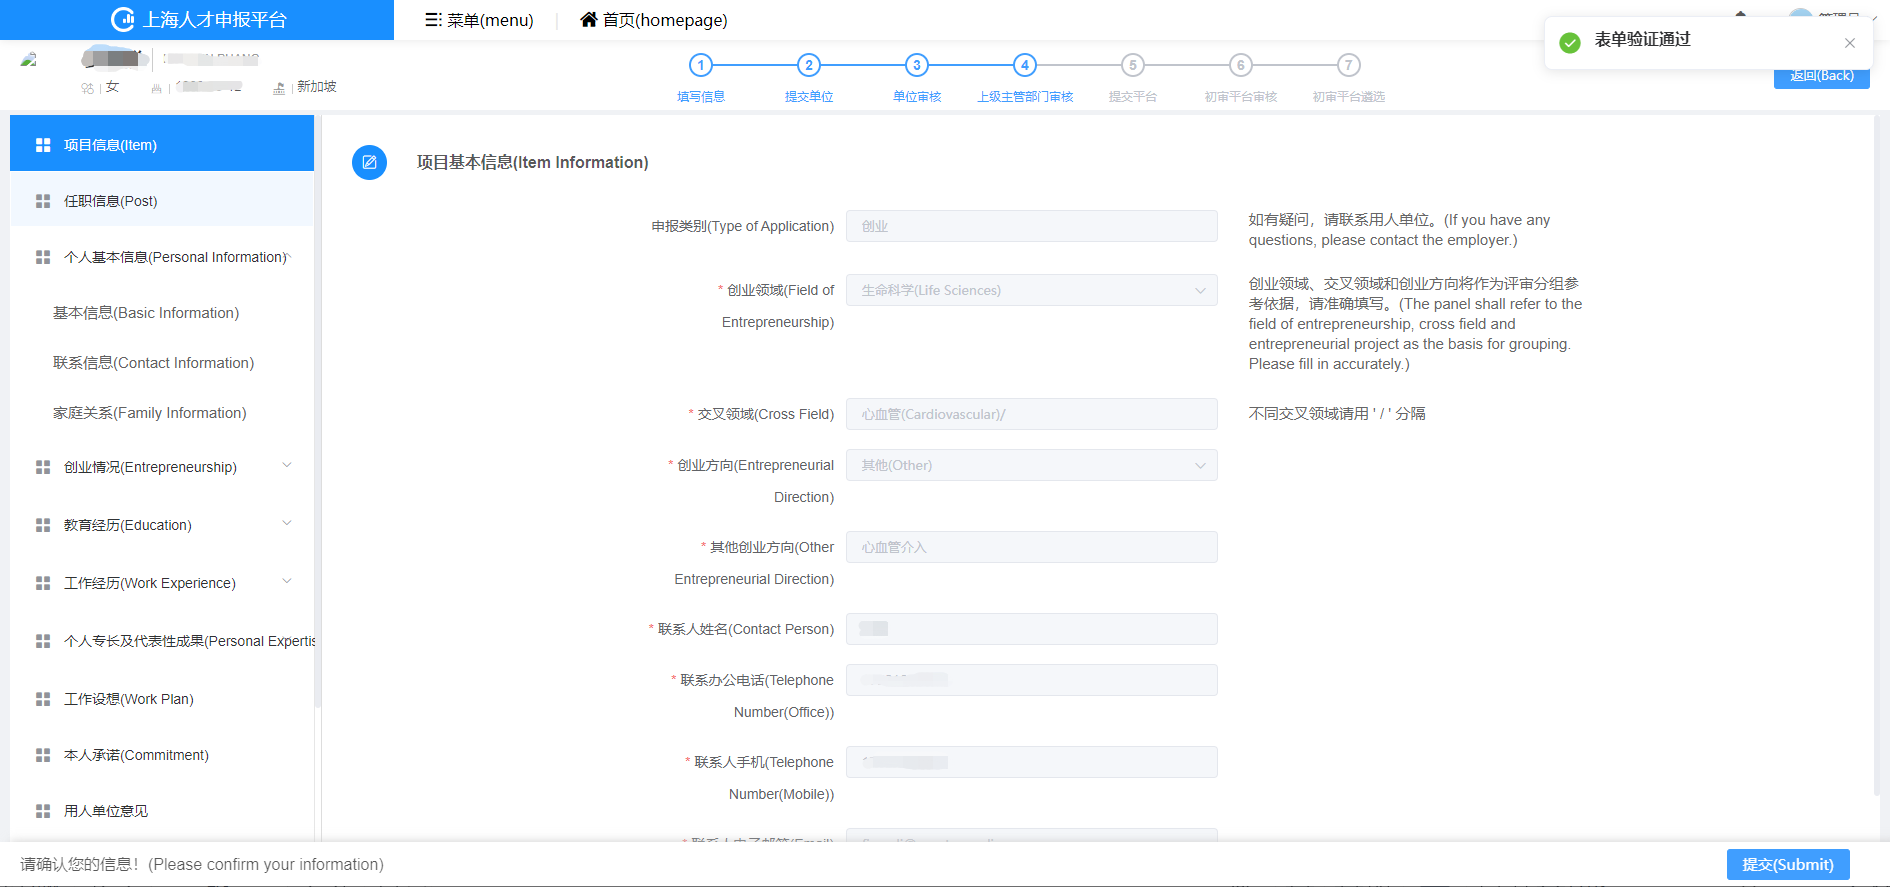
Task: Click the main form vertical scrollbar
Action: click(x=1877, y=455)
